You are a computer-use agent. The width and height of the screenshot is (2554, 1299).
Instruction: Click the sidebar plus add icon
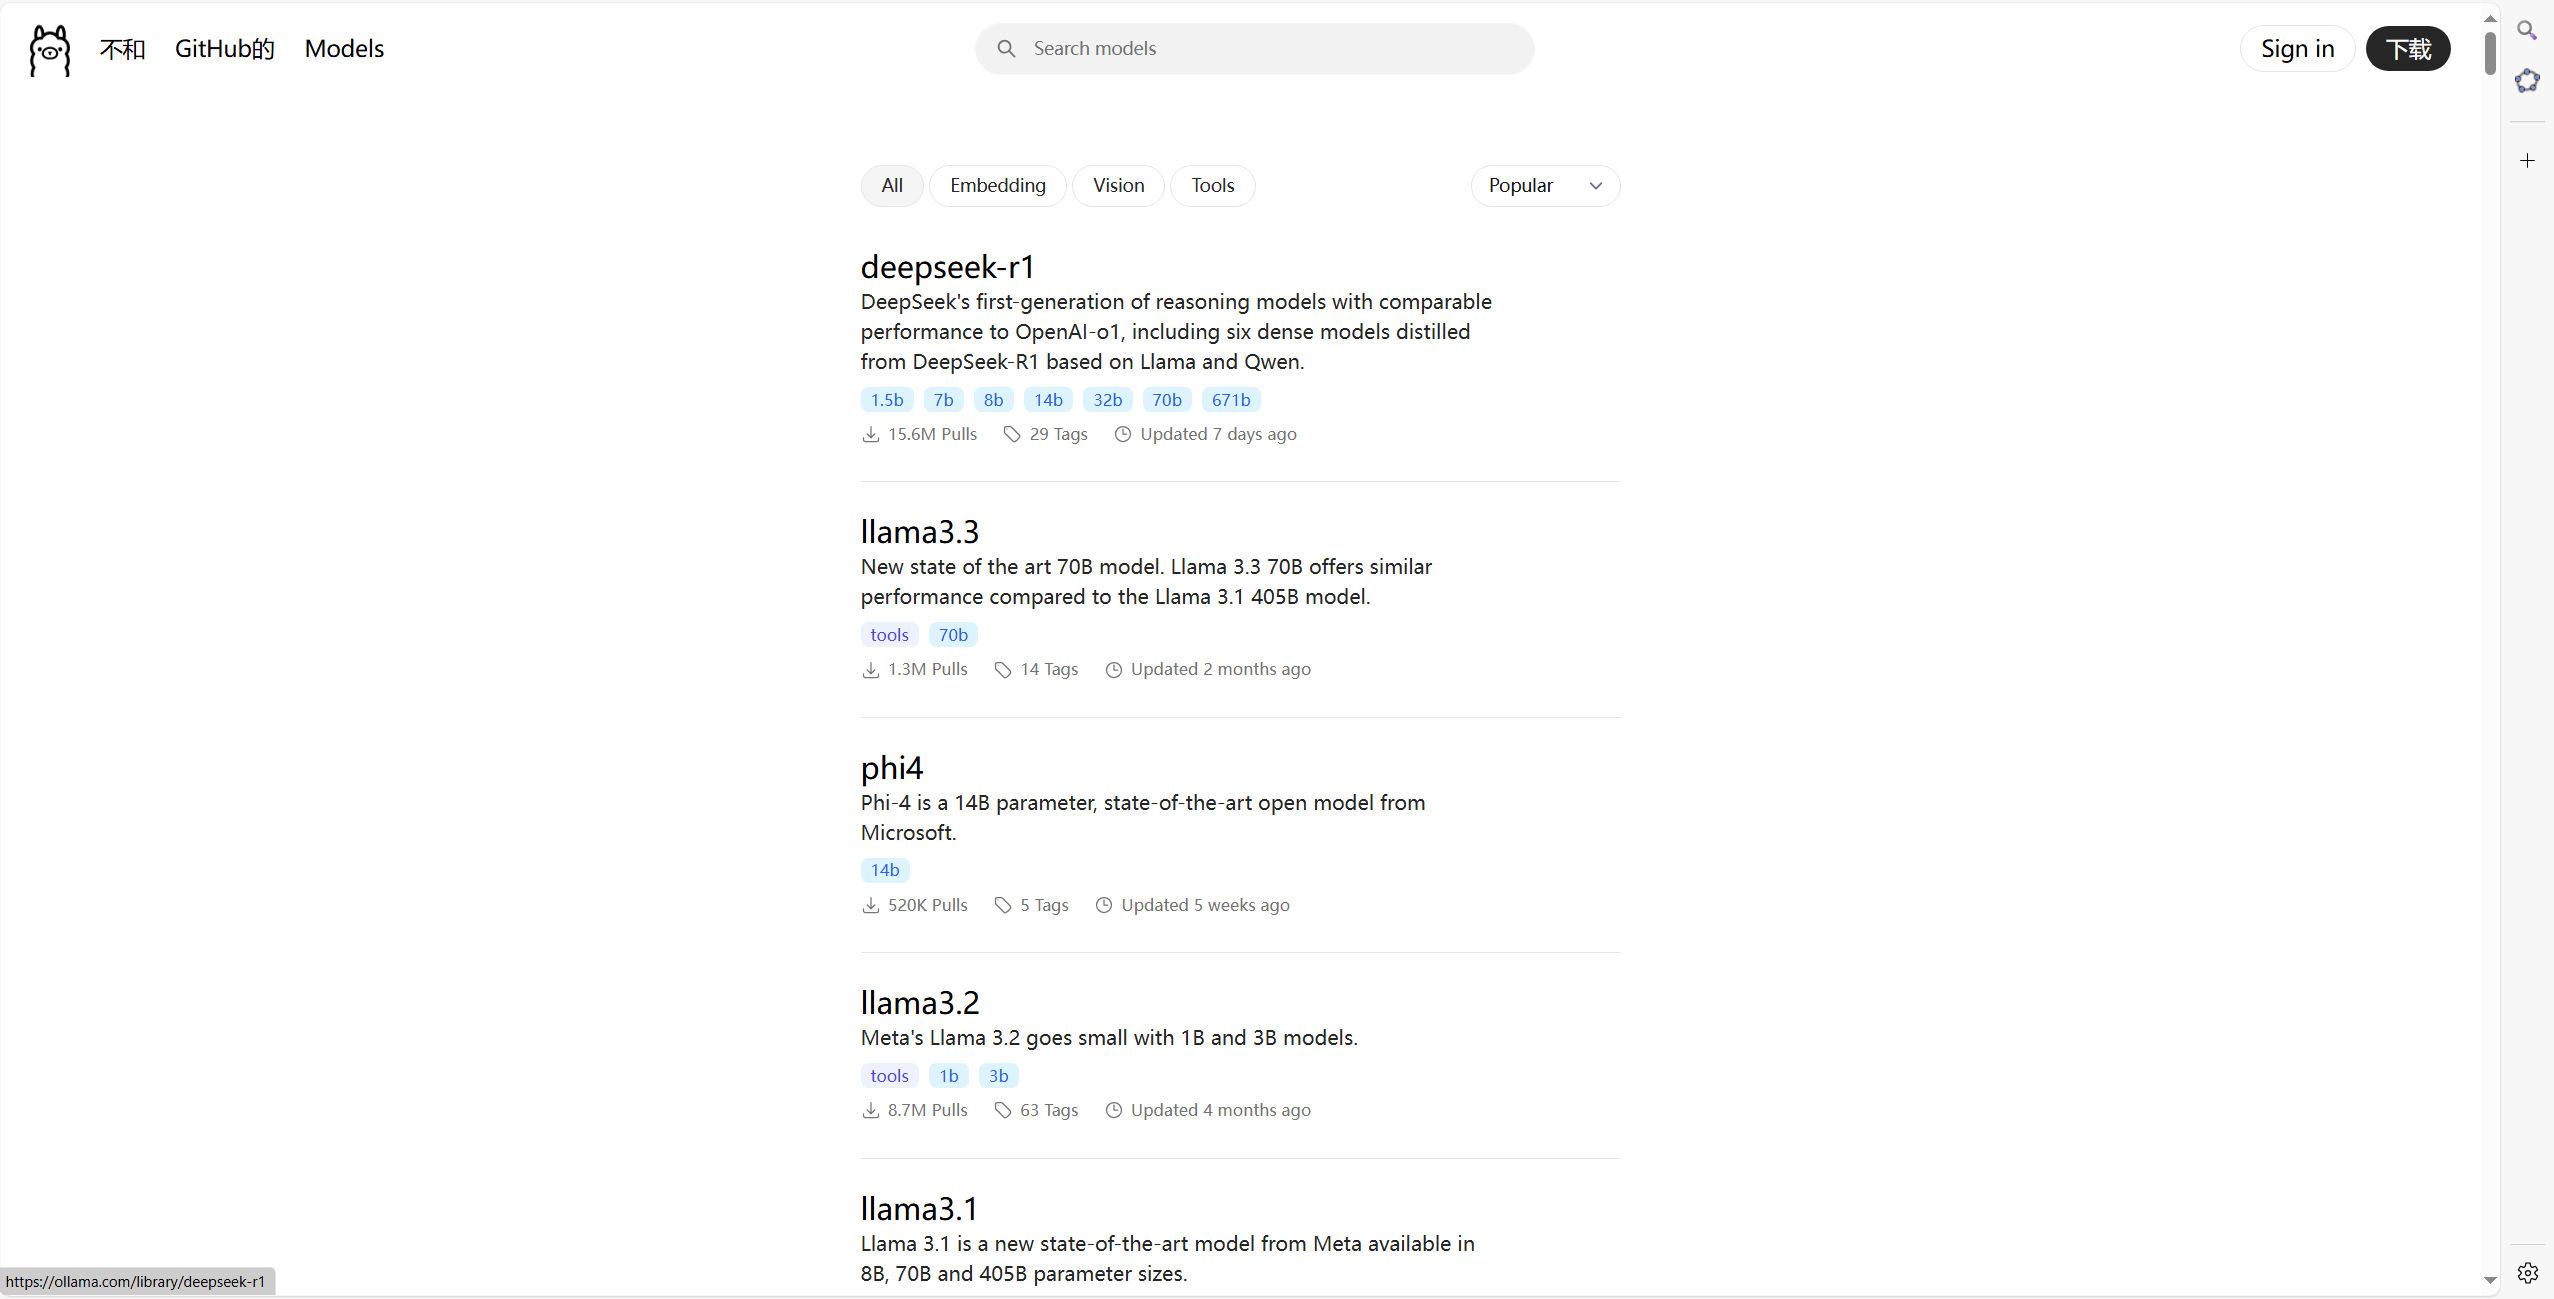coord(2527,161)
